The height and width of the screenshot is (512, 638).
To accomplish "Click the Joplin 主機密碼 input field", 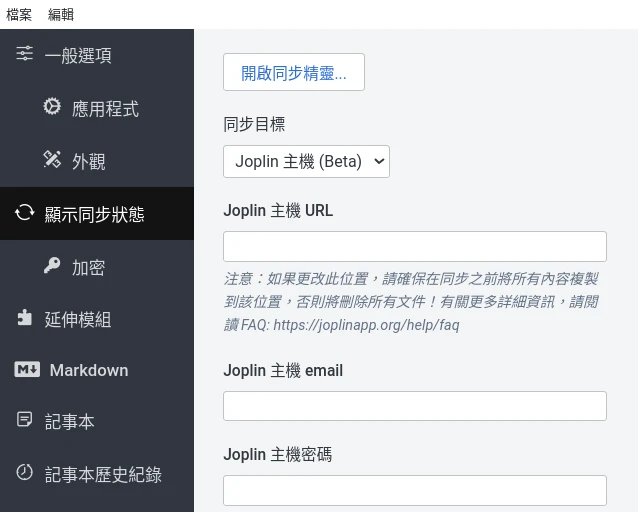I will [x=414, y=490].
